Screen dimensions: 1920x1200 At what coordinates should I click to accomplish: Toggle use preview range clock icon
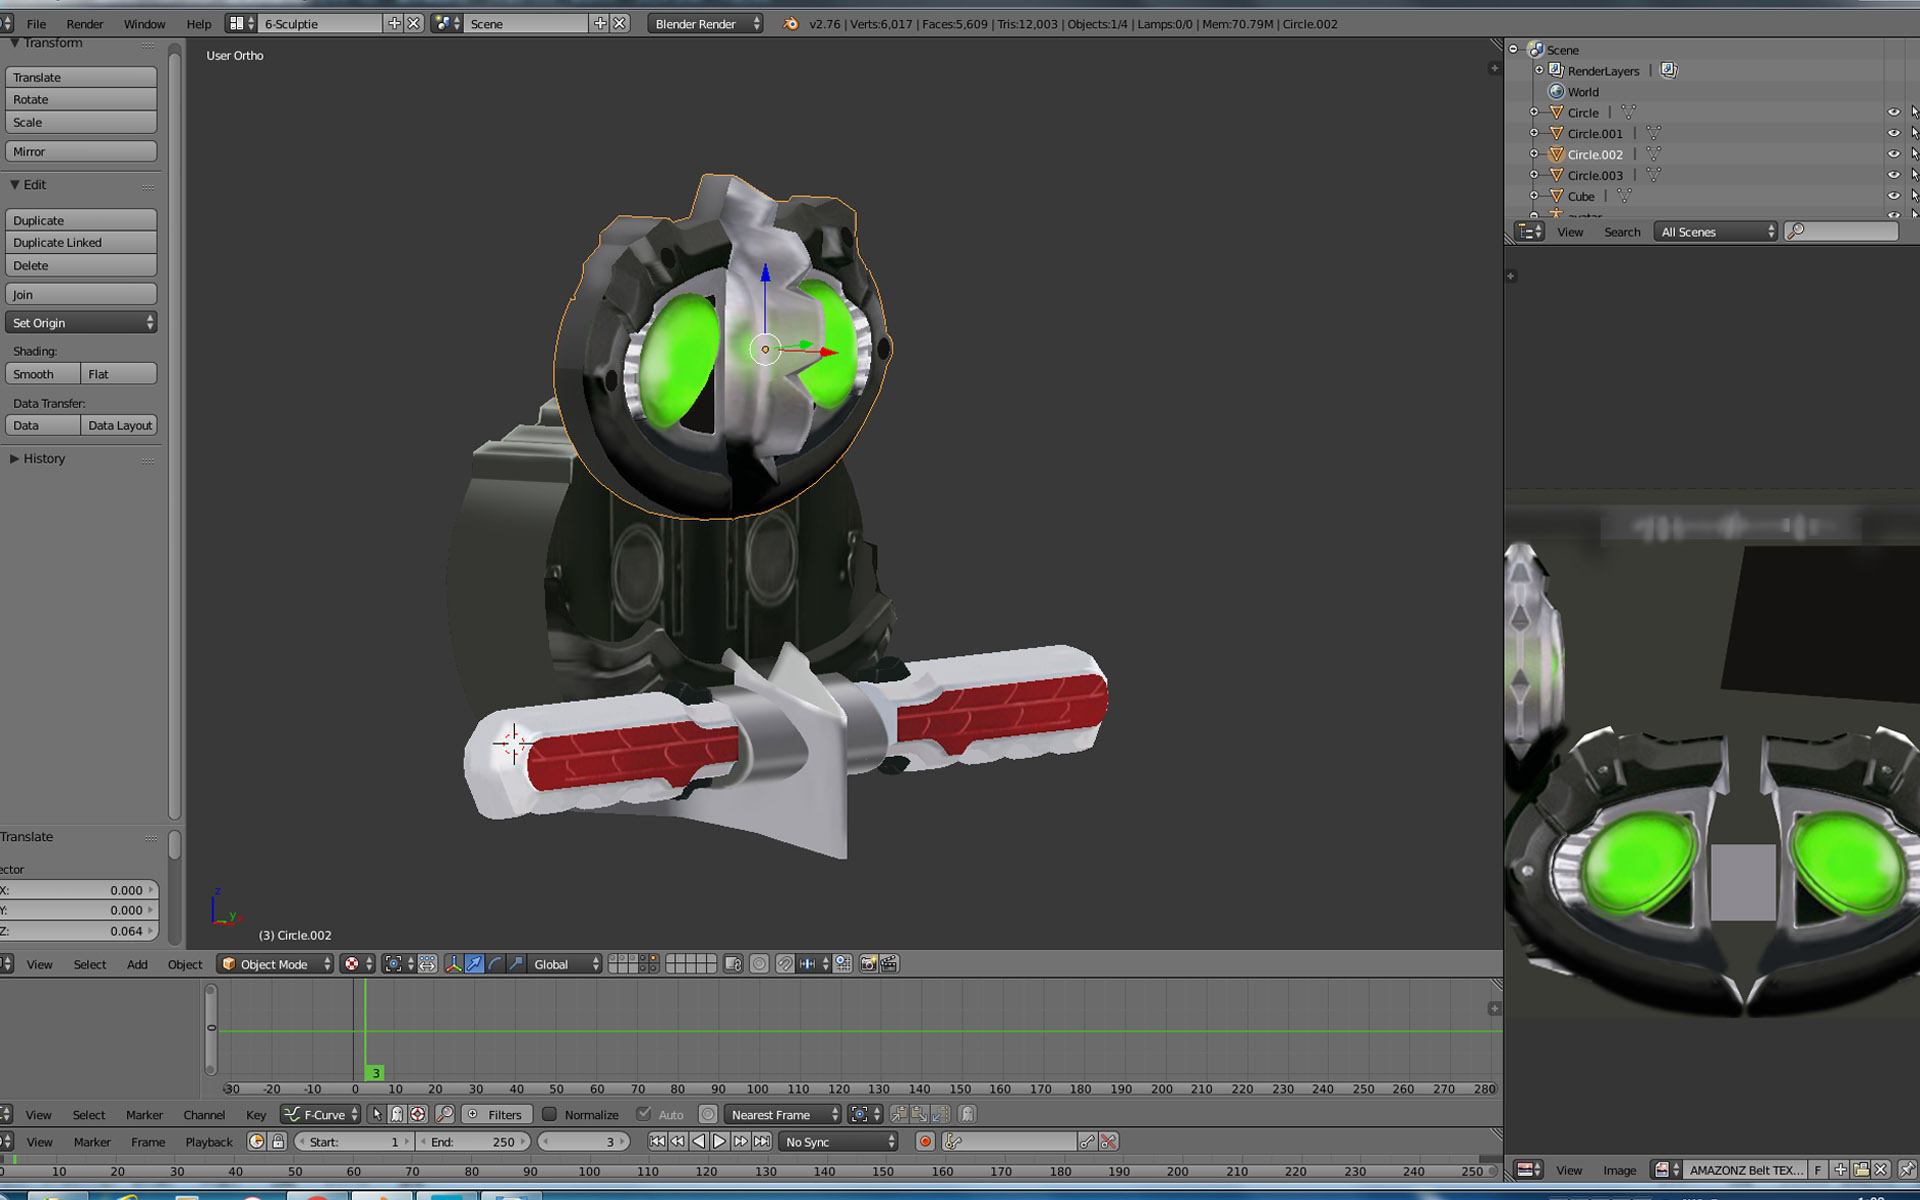256,1142
